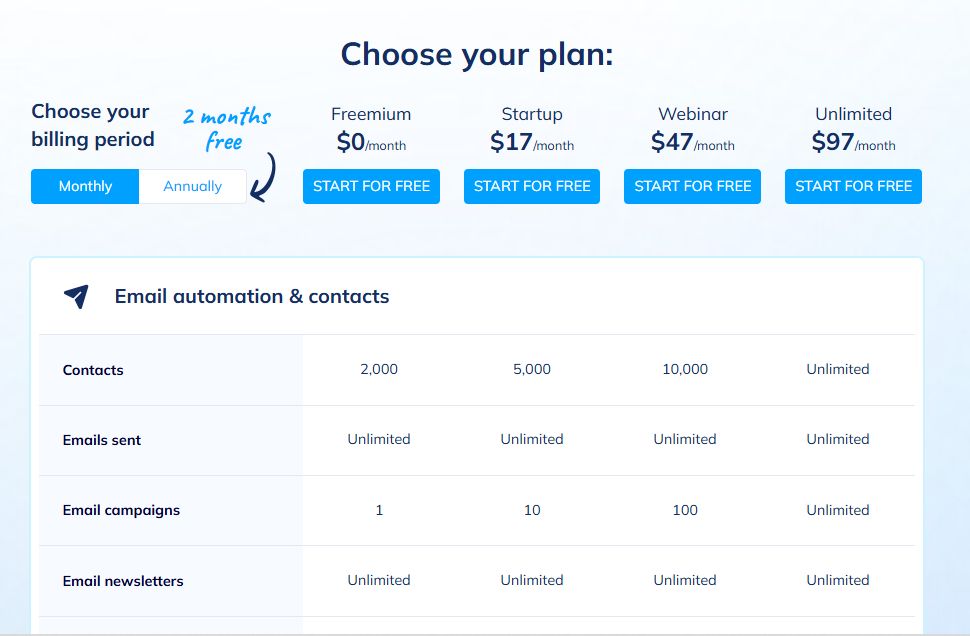Click the Email newsletters row label
Screen dimensions: 970x636
[x=123, y=581]
